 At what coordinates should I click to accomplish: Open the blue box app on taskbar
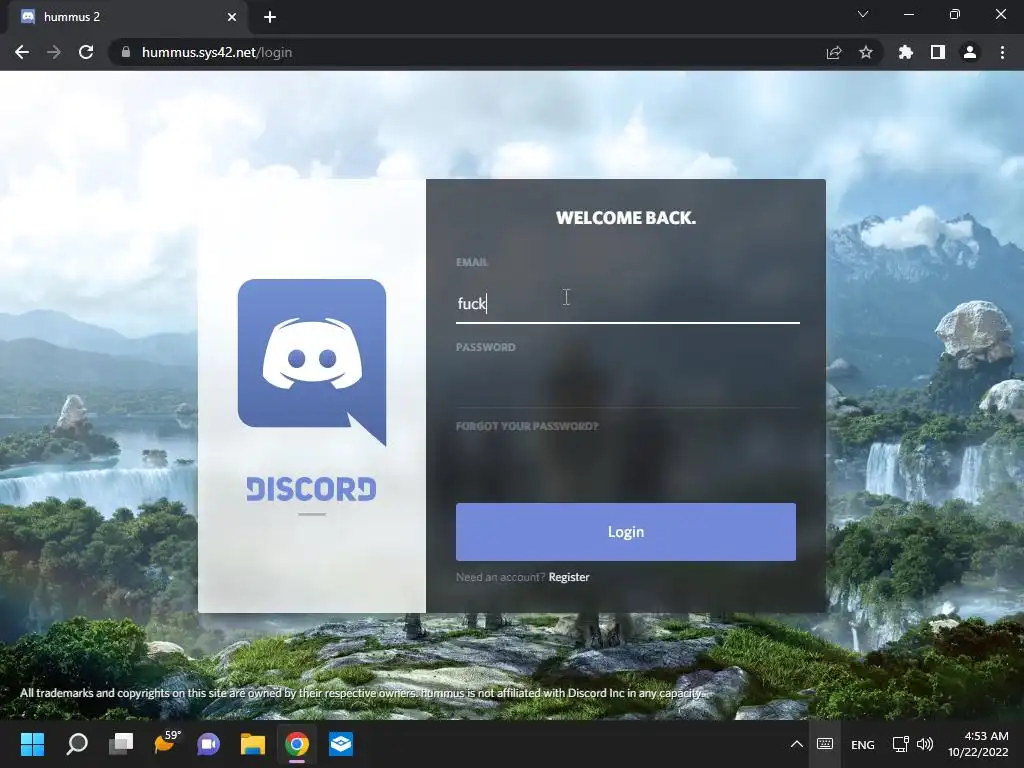[341, 744]
